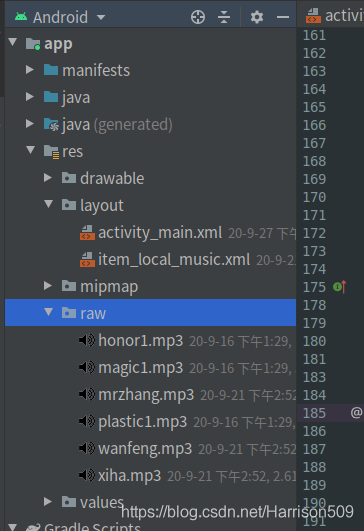
Task: Click the wanfeng.mp3 audio icon
Action: coord(87,448)
